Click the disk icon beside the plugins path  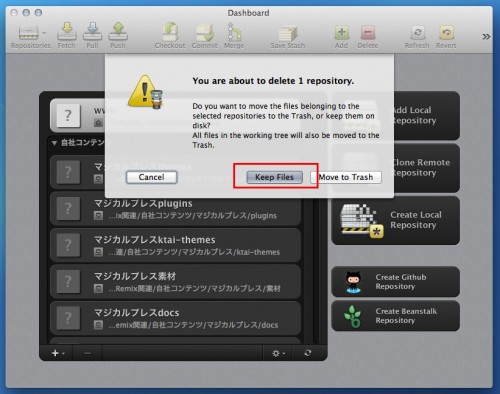98,216
